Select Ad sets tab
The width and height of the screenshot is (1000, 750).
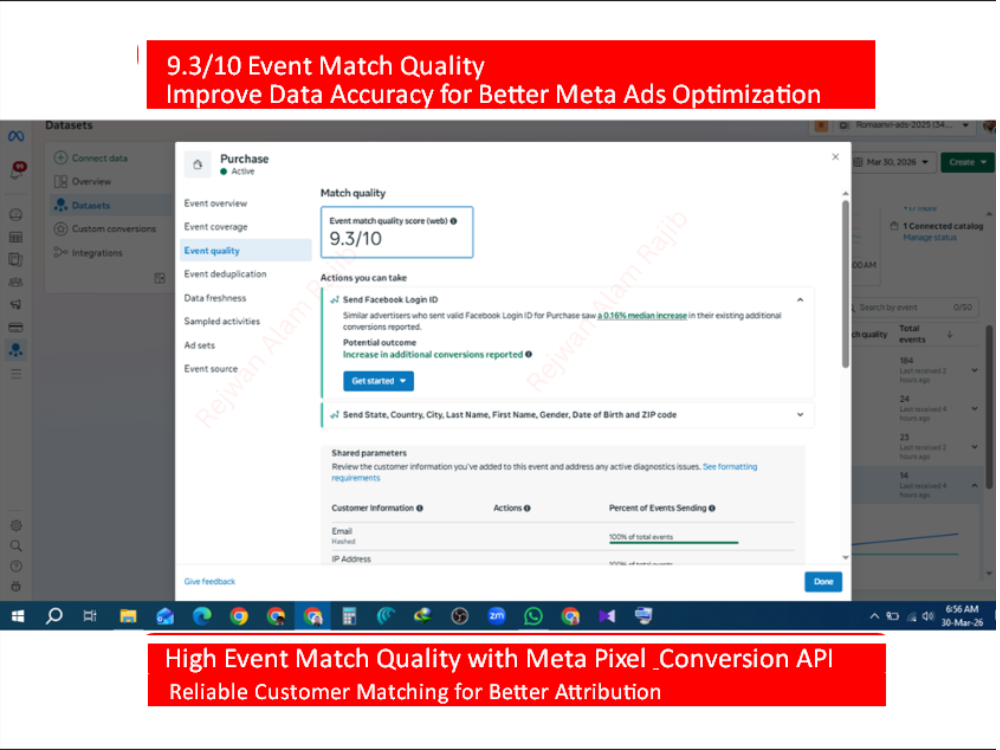[200, 346]
